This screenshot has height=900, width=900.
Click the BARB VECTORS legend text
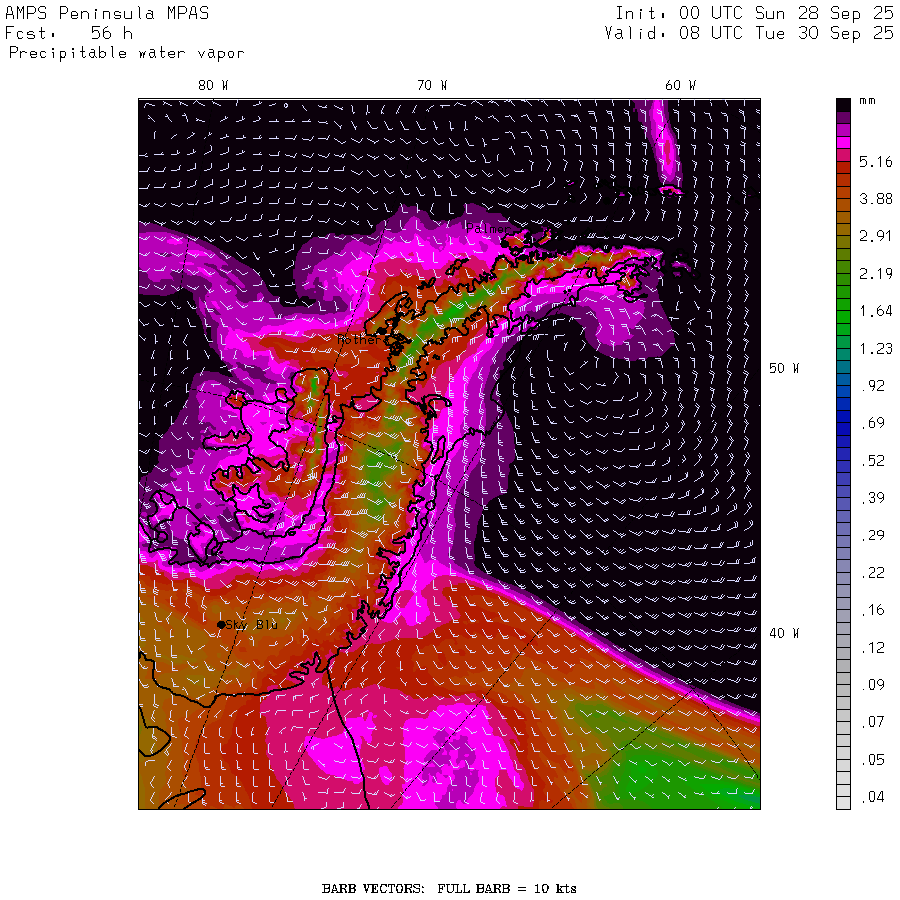click(x=449, y=888)
